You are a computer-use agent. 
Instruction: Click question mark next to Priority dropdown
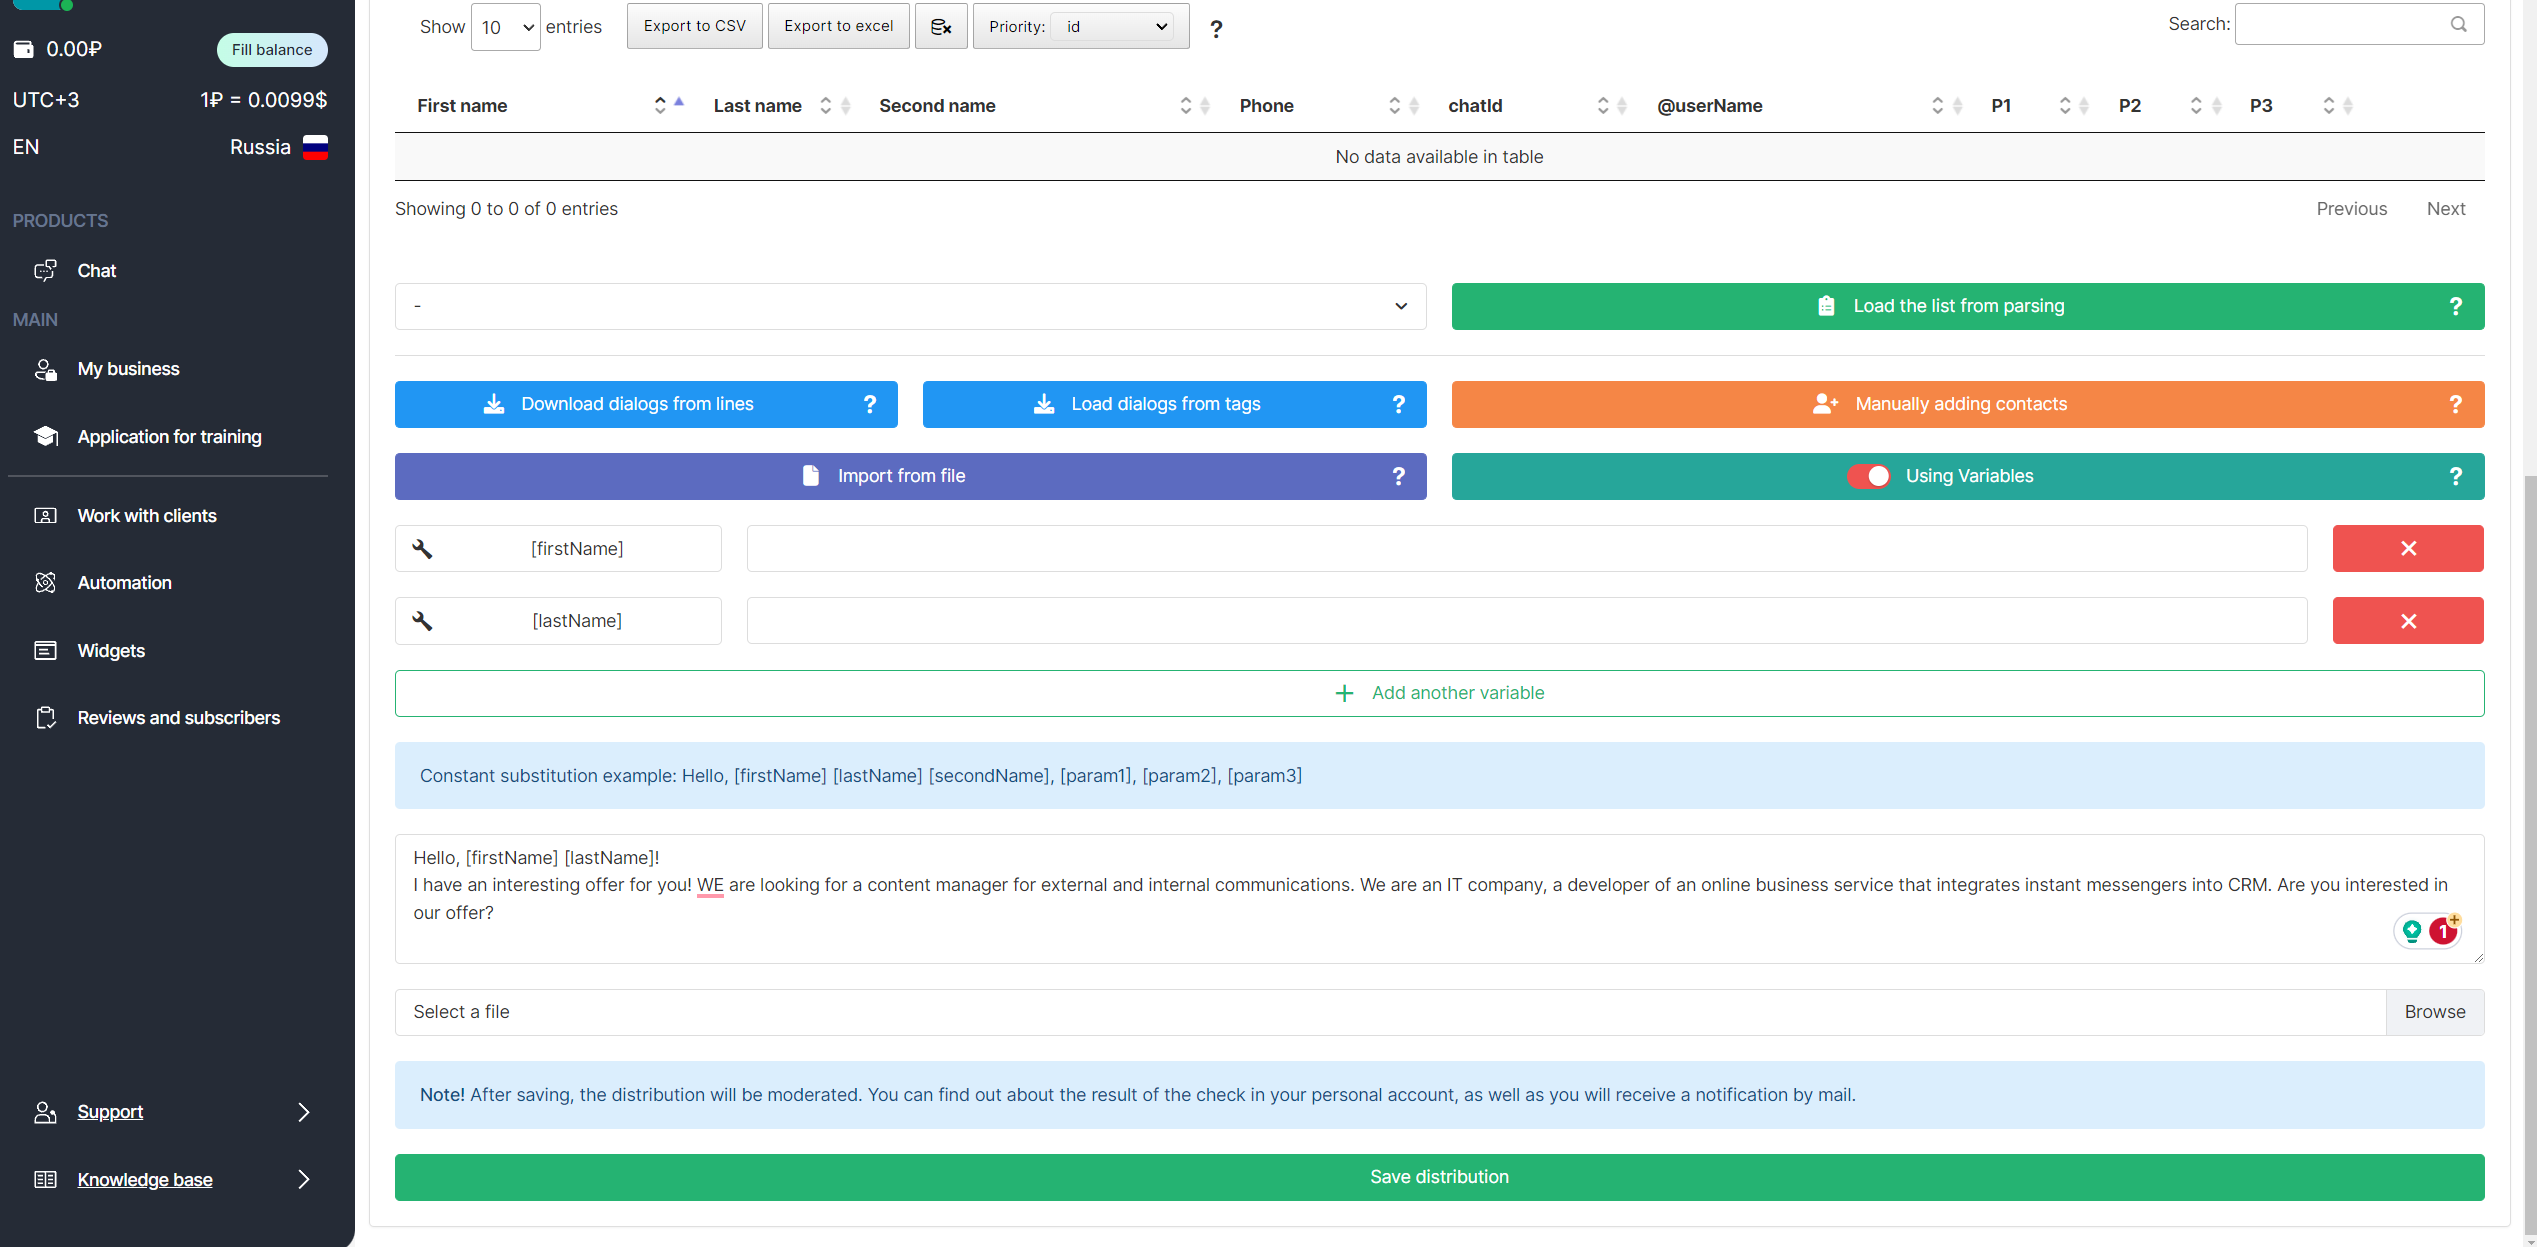click(x=1215, y=29)
